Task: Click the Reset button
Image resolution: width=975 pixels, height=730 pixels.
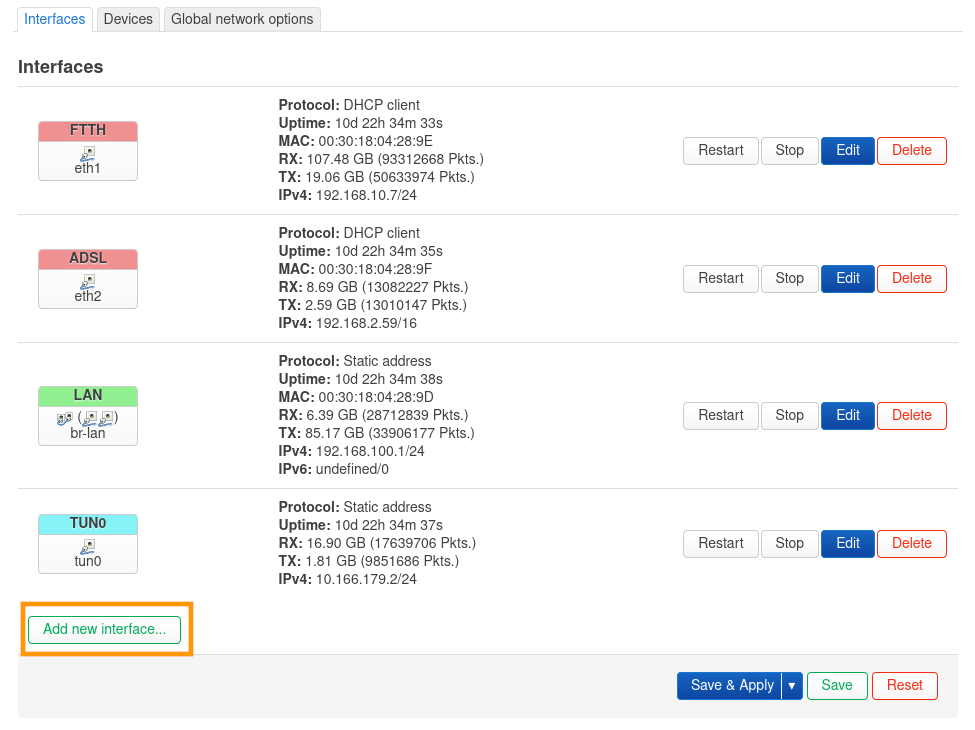Action: (x=904, y=685)
